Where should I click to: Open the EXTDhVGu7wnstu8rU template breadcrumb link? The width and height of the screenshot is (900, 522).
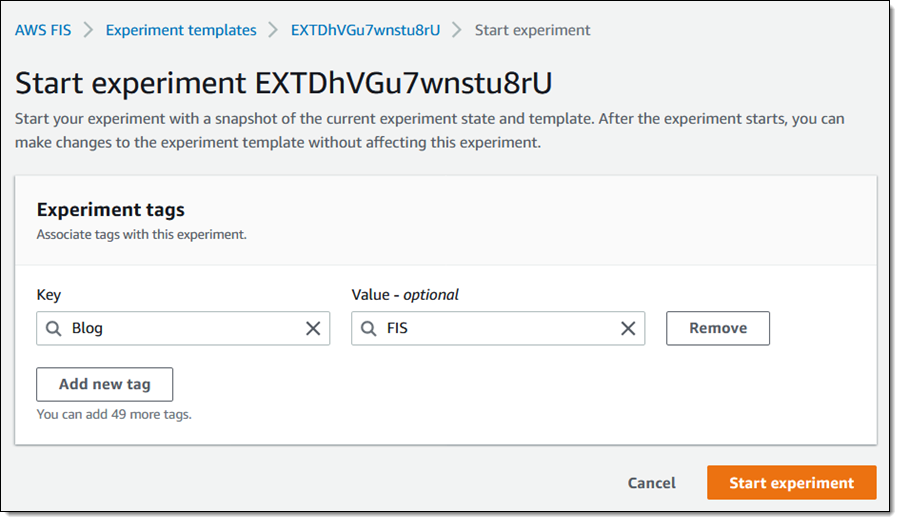click(365, 30)
